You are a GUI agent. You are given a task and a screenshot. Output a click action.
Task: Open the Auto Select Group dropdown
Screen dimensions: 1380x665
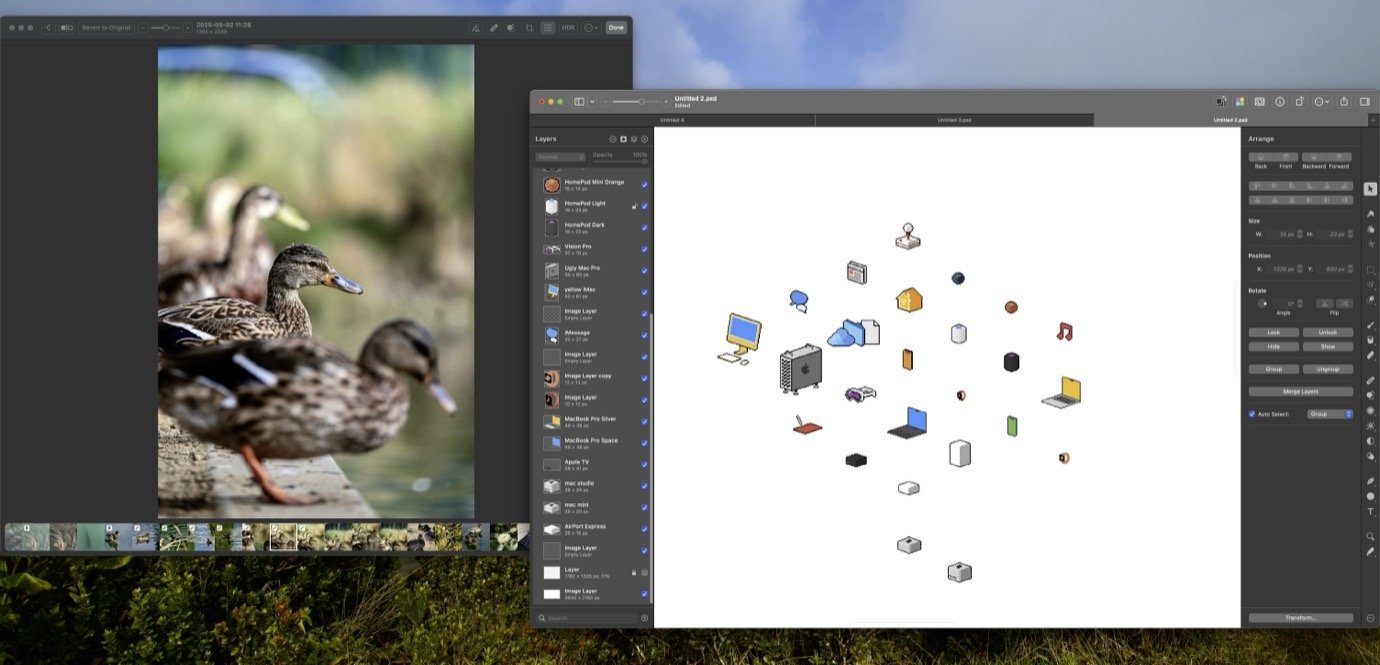coord(1330,414)
